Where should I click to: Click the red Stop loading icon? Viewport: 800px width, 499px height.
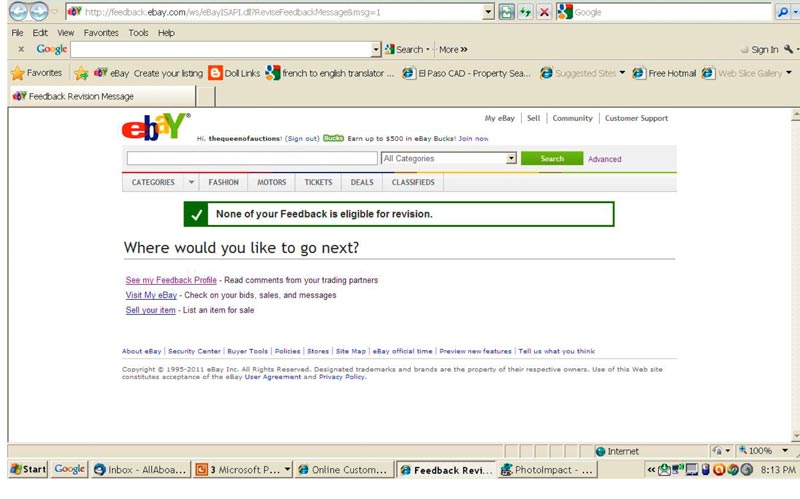tap(544, 12)
